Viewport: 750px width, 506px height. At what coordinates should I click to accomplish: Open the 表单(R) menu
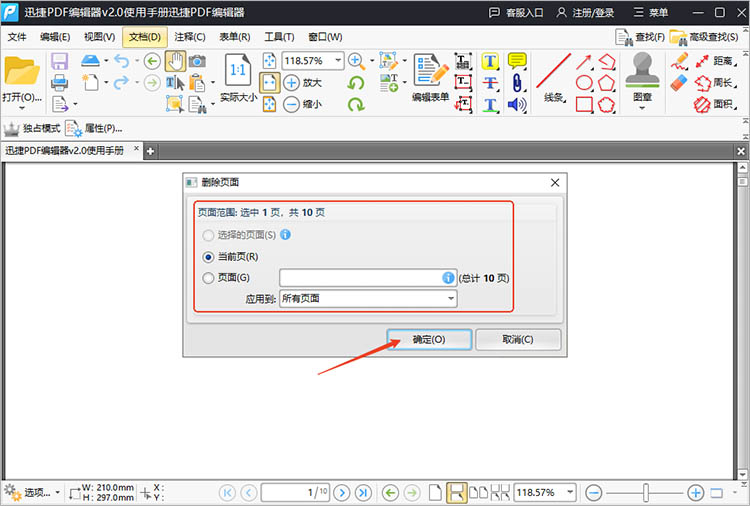point(234,37)
